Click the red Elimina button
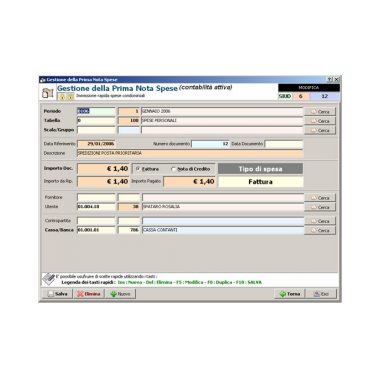 [x=89, y=294]
